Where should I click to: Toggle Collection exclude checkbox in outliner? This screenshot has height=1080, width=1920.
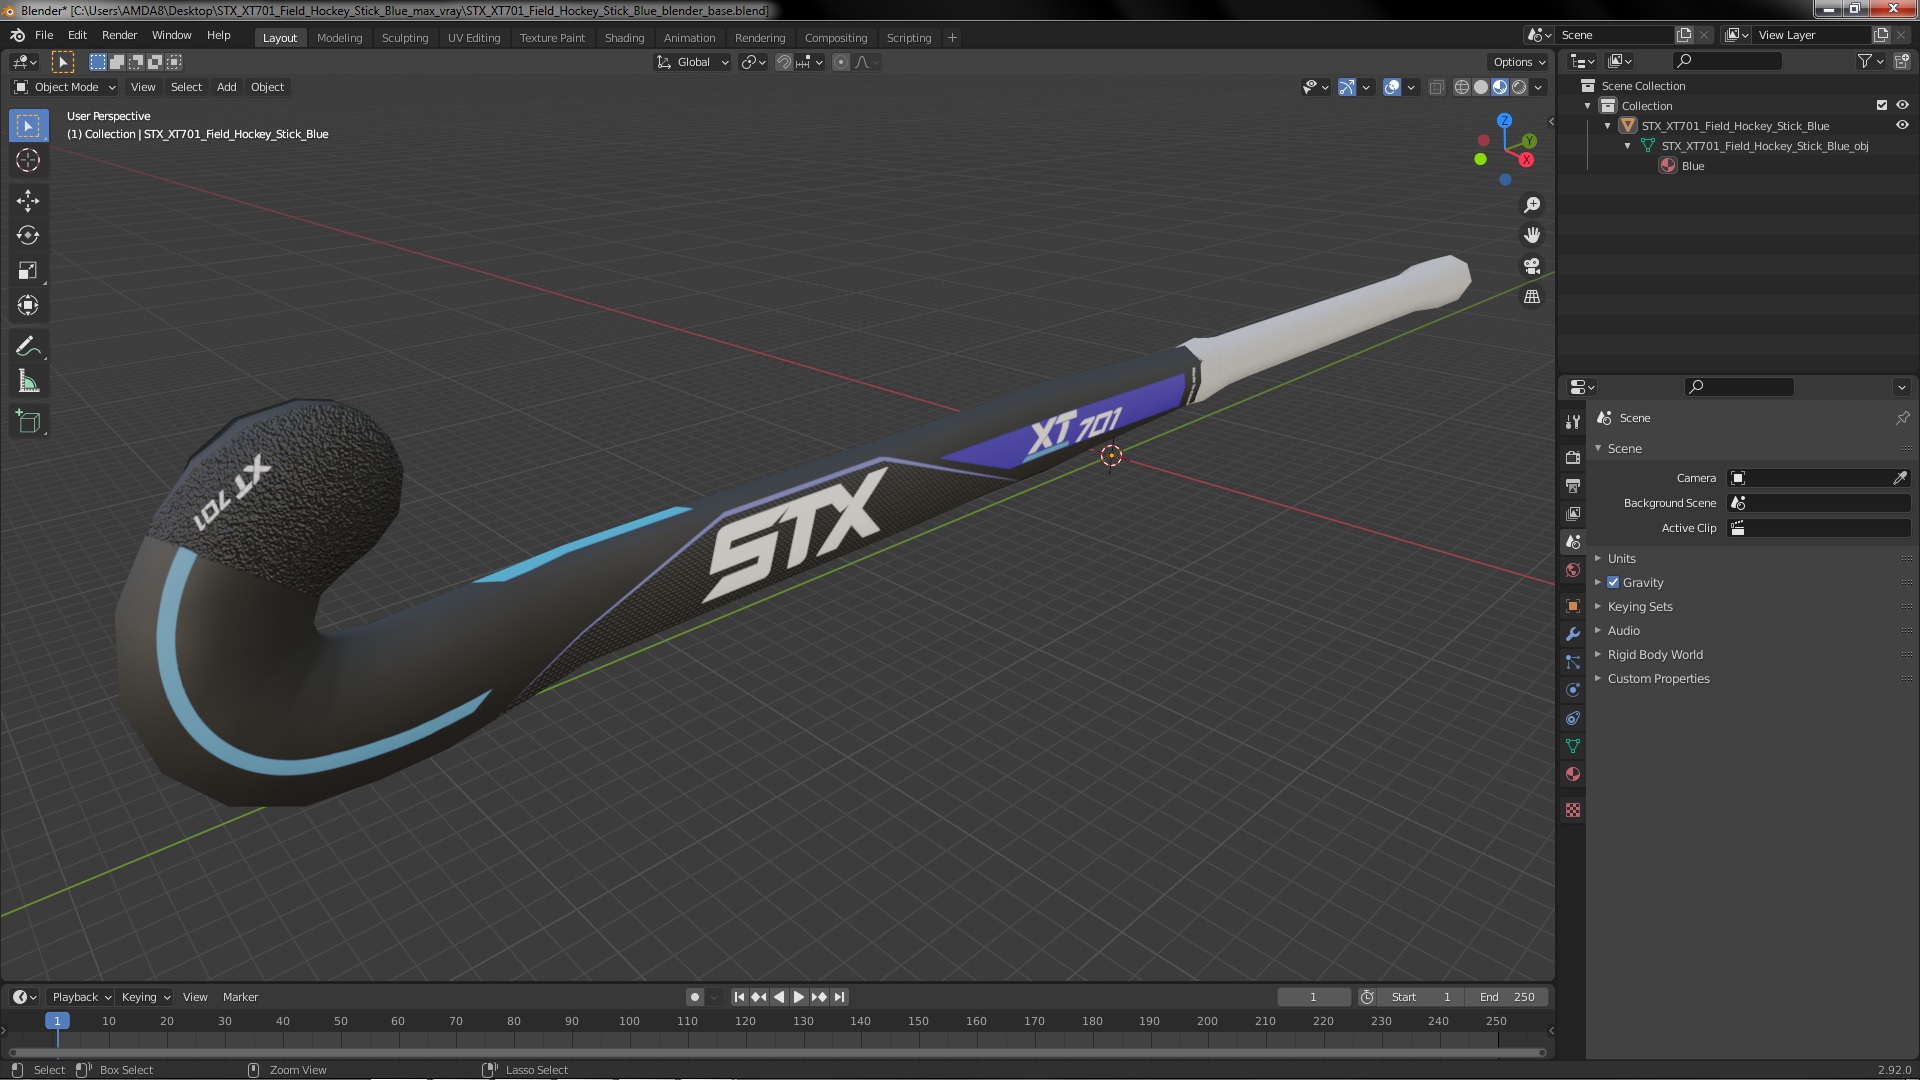[1882, 105]
